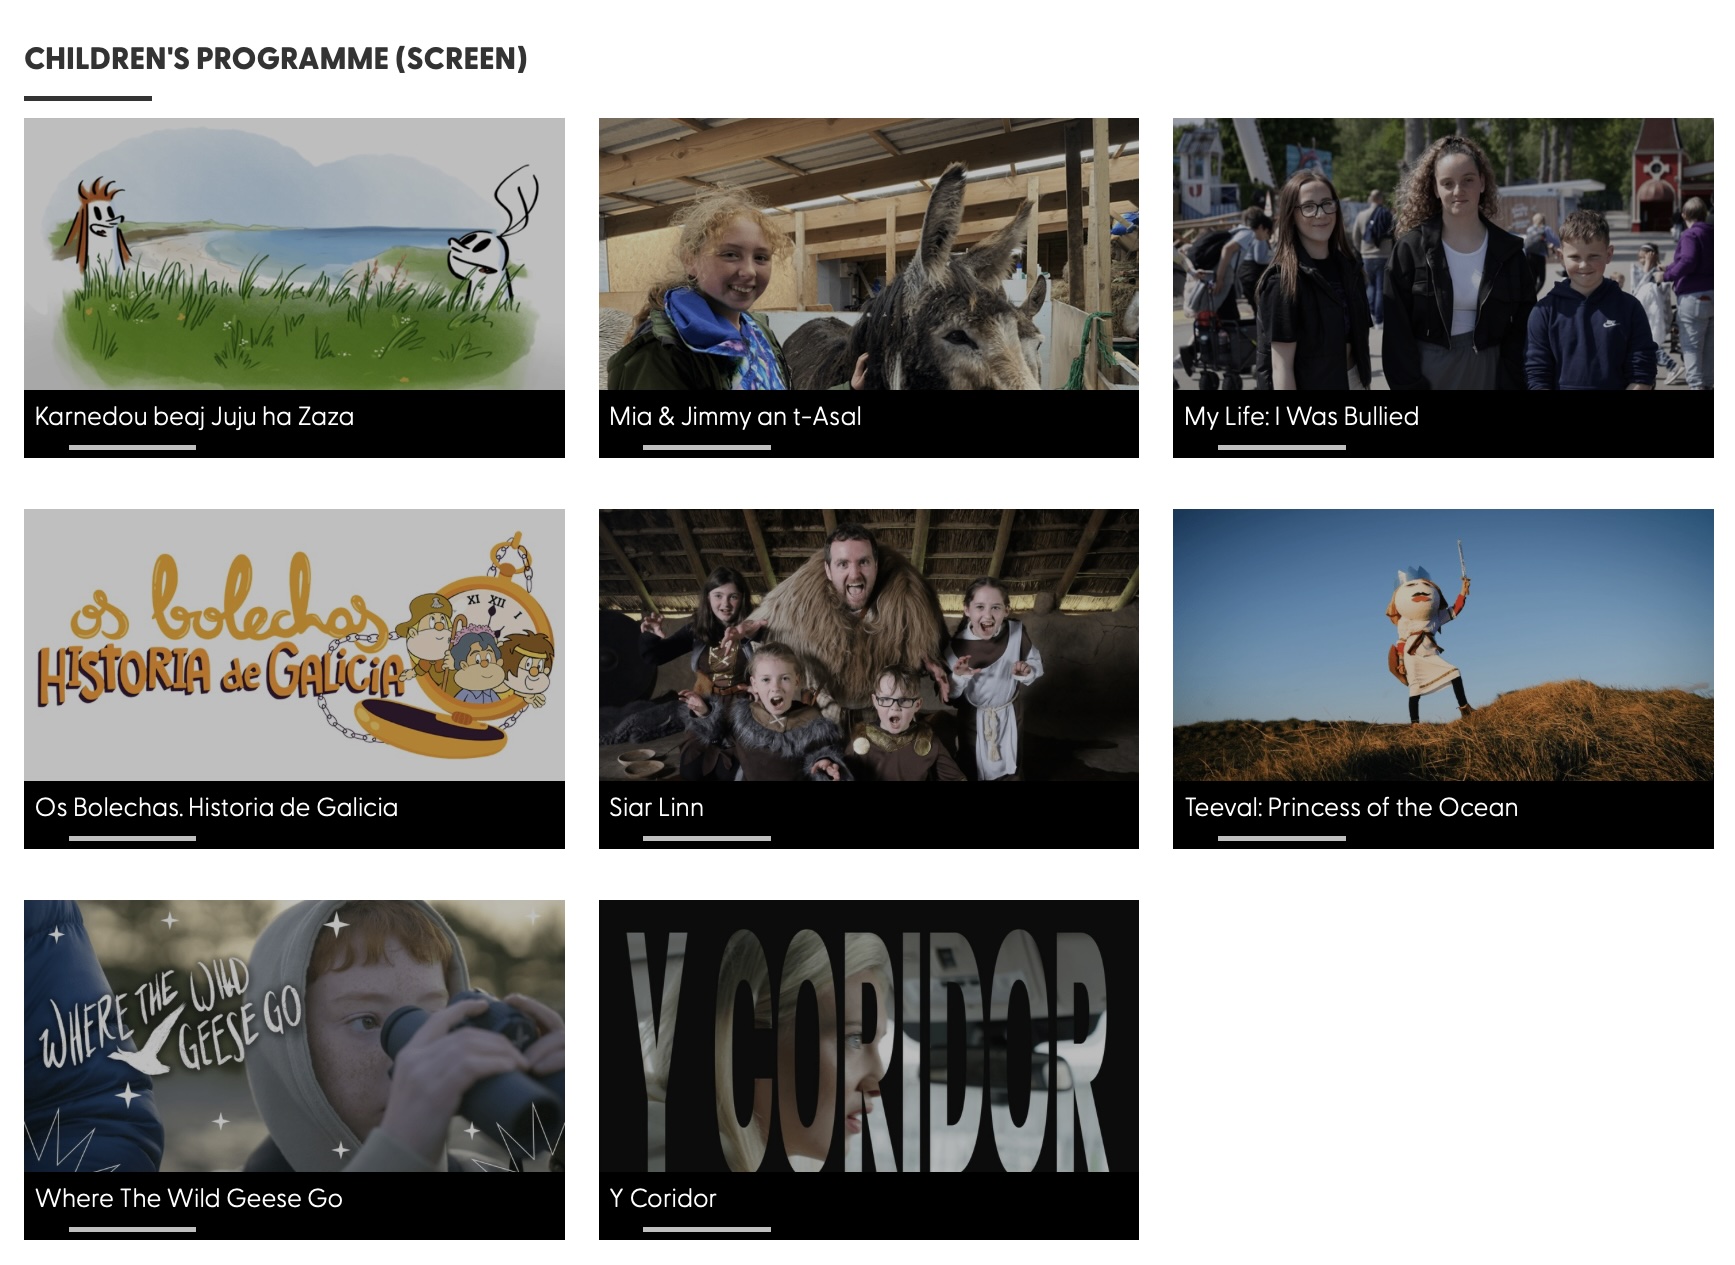The image size is (1735, 1265).
Task: Click the 'Where The Wild Geese Go' title
Action: 189,1198
